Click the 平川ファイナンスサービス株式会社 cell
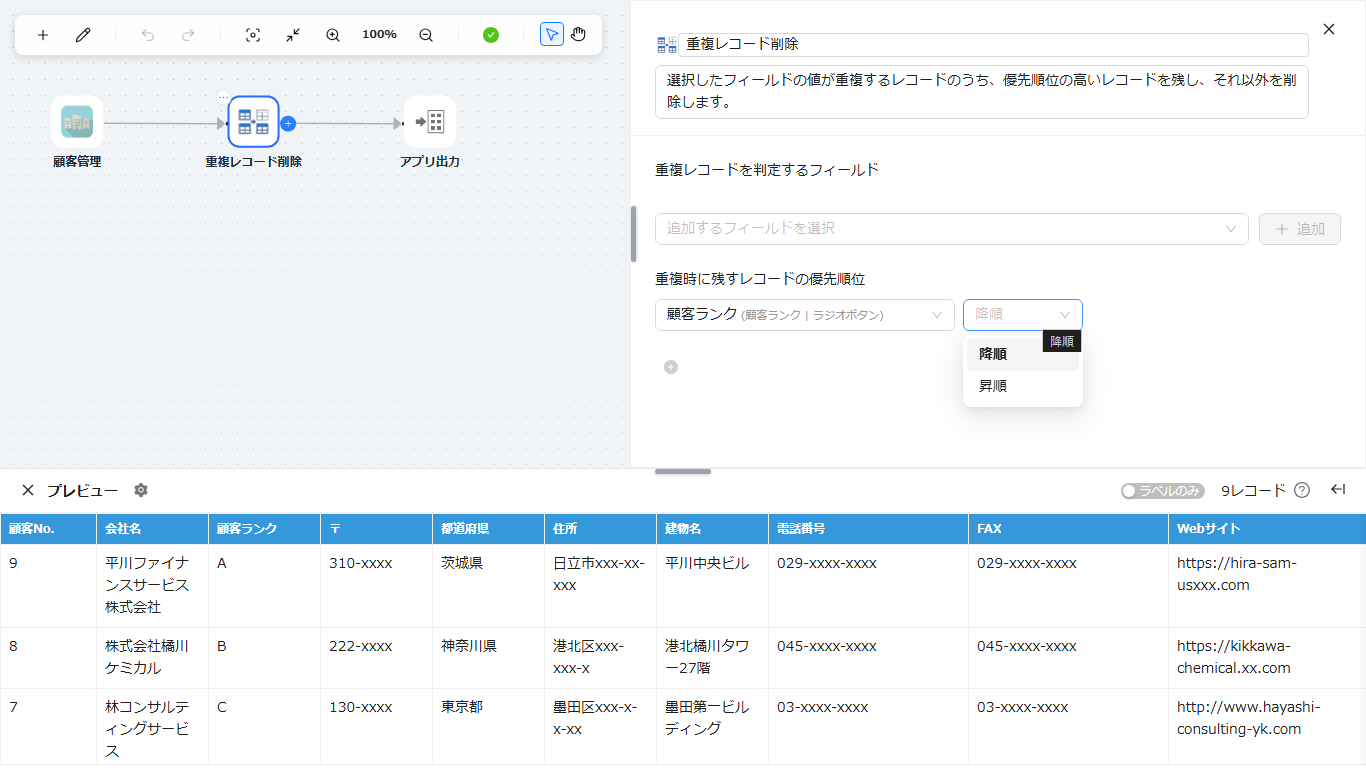This screenshot has width=1366, height=768. [x=152, y=585]
